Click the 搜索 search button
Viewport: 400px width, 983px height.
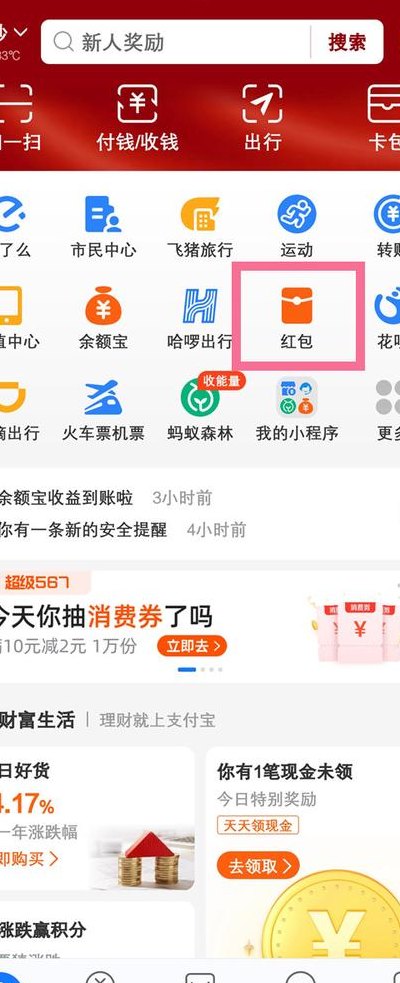pos(347,42)
